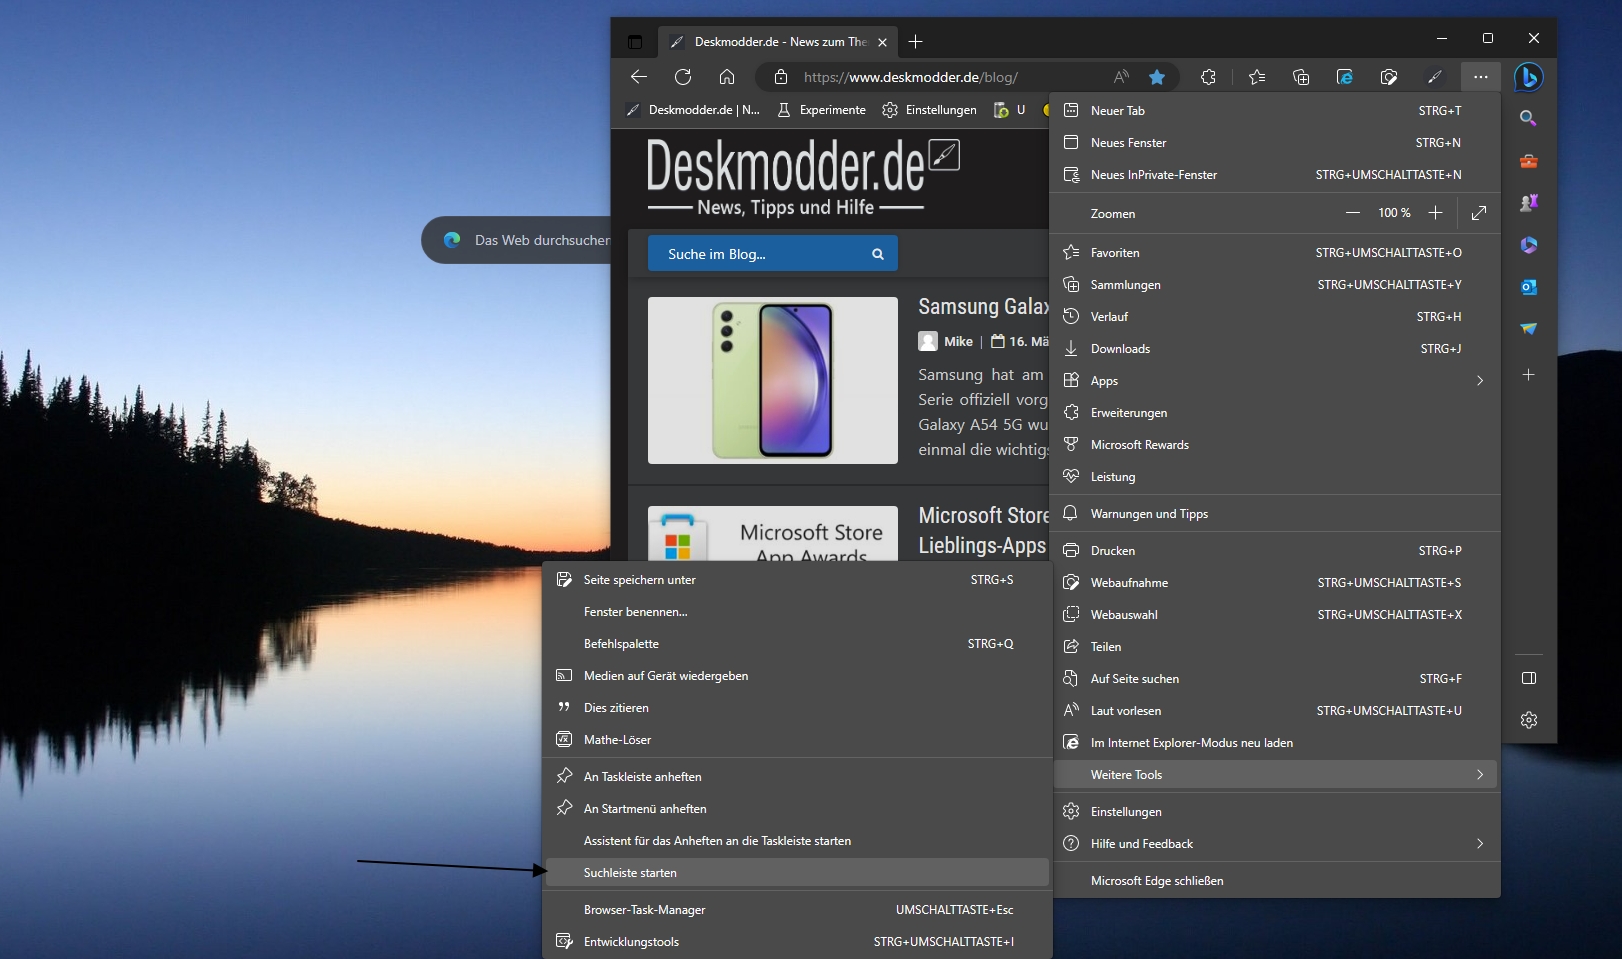1622x959 pixels.
Task: Choose Fenster benennen… entry
Action: (797, 612)
